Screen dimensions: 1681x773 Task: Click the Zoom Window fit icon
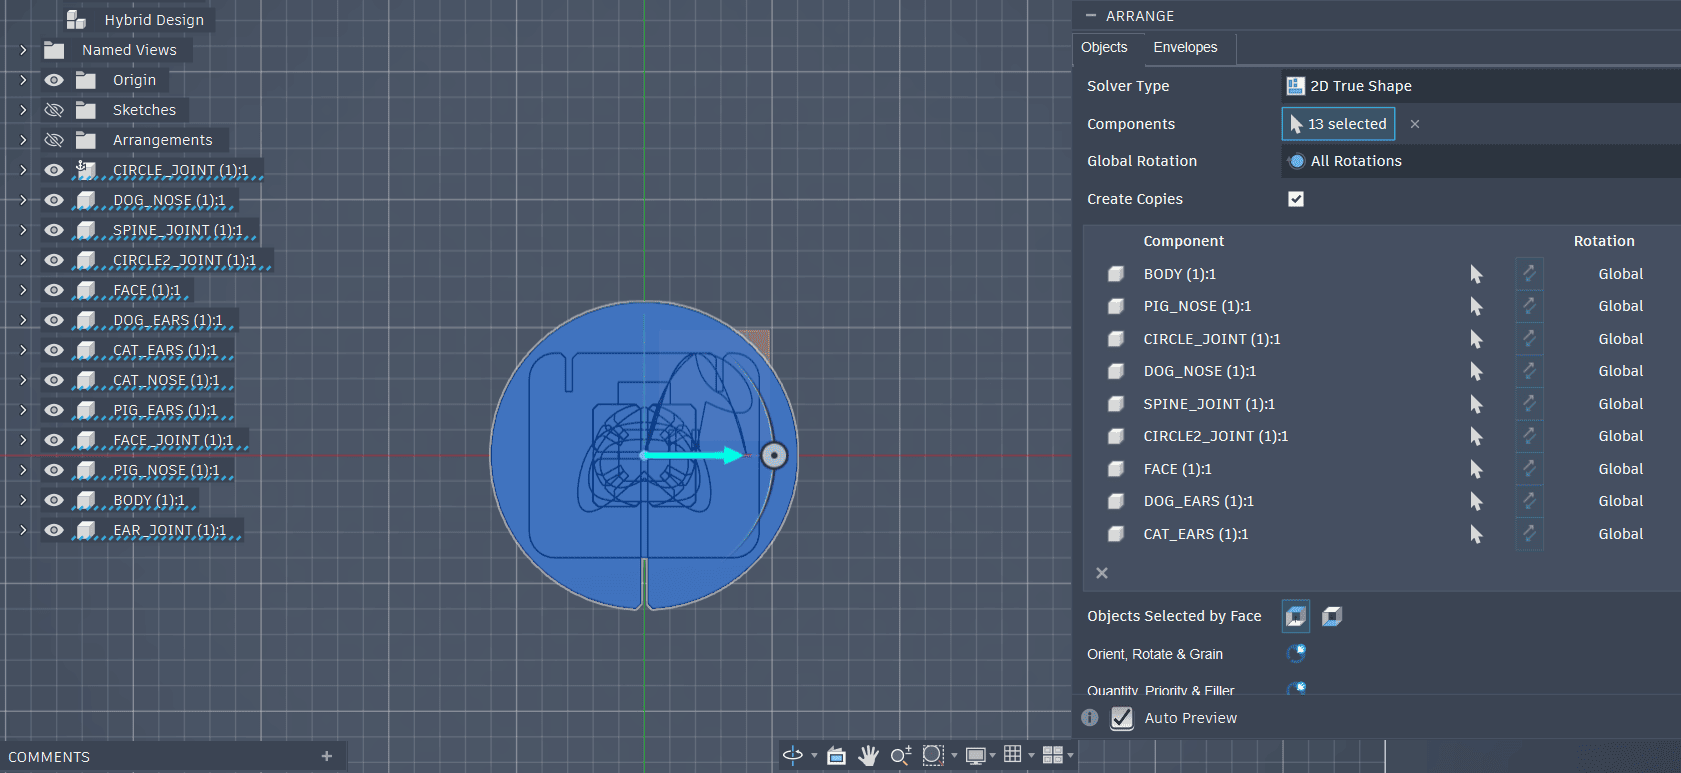[933, 755]
